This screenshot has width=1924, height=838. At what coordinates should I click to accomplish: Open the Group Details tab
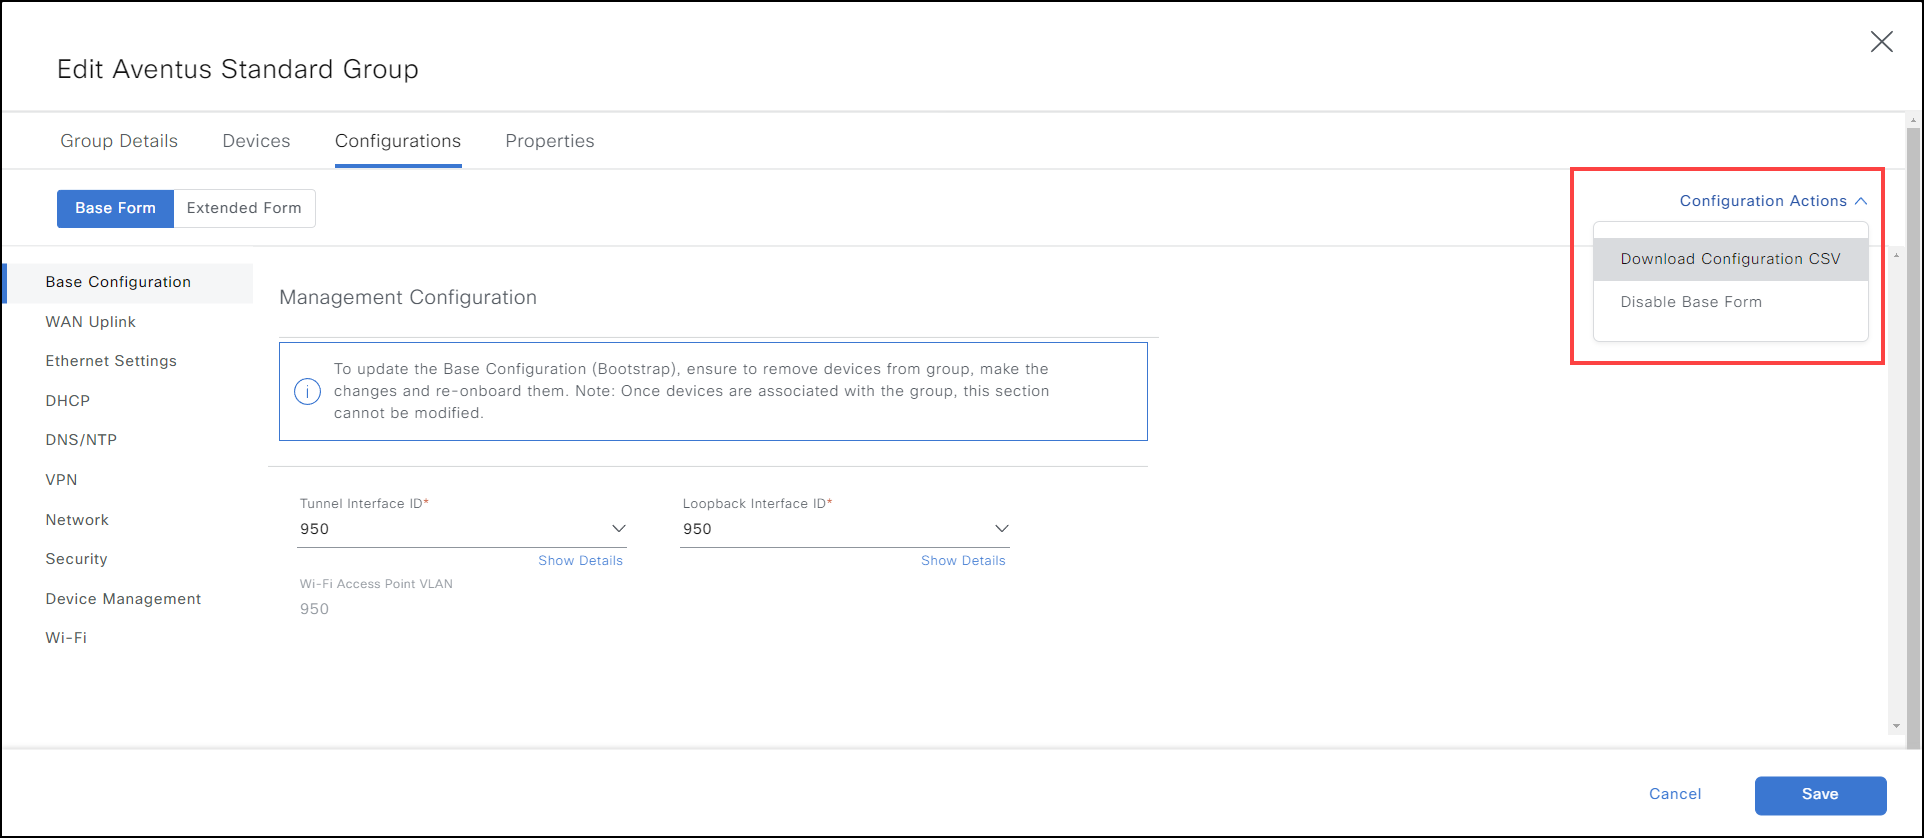click(x=119, y=141)
